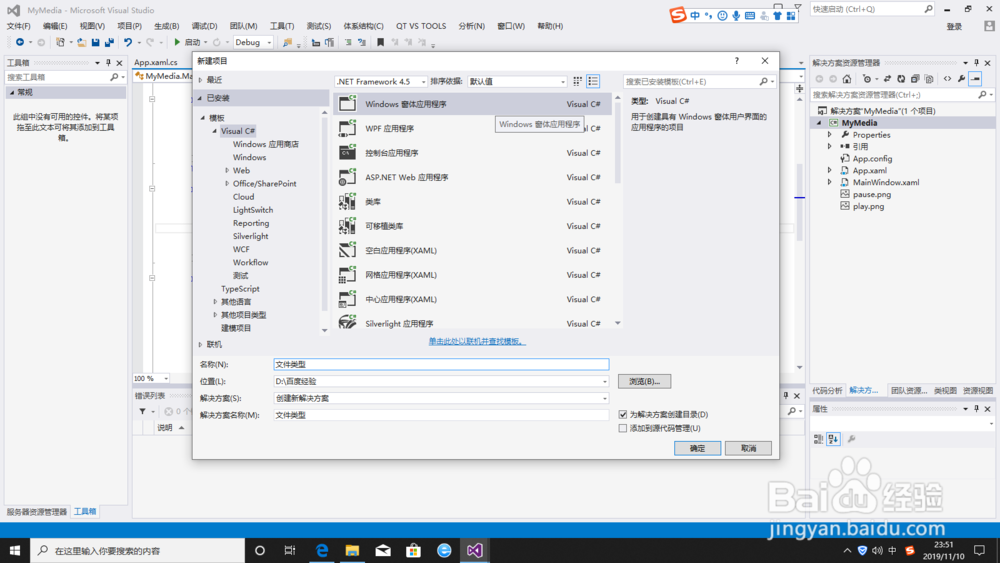Screen dimensions: 1000x563
Task: Click 搜索已安装模板 search field
Action: coord(692,82)
